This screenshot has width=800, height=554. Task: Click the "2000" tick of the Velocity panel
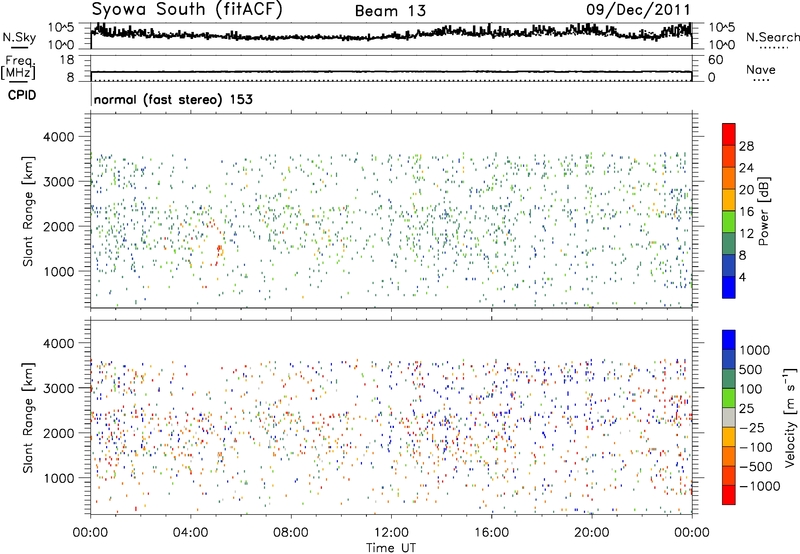pos(58,433)
